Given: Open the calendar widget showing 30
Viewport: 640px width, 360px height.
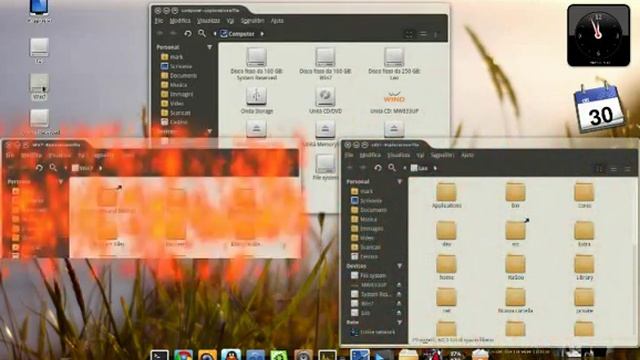Looking at the screenshot, I should pyautogui.click(x=599, y=108).
